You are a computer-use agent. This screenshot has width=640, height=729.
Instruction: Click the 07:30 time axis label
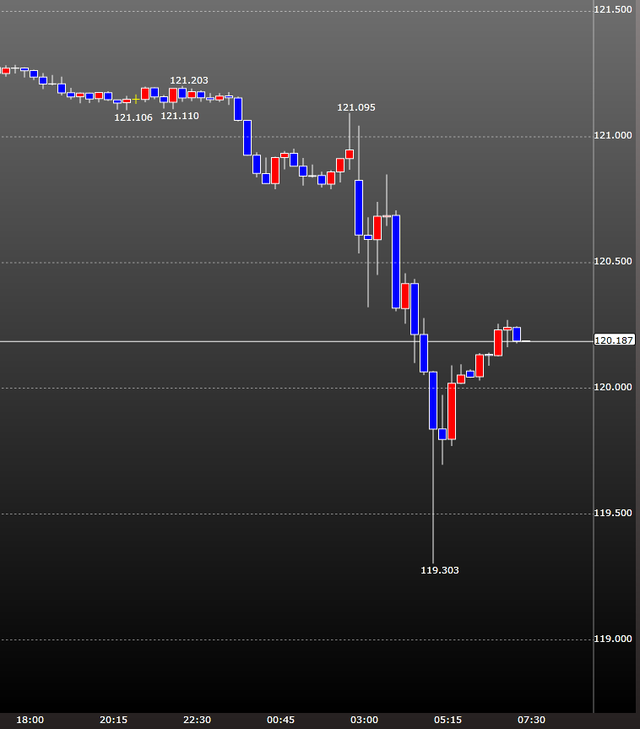[532, 720]
